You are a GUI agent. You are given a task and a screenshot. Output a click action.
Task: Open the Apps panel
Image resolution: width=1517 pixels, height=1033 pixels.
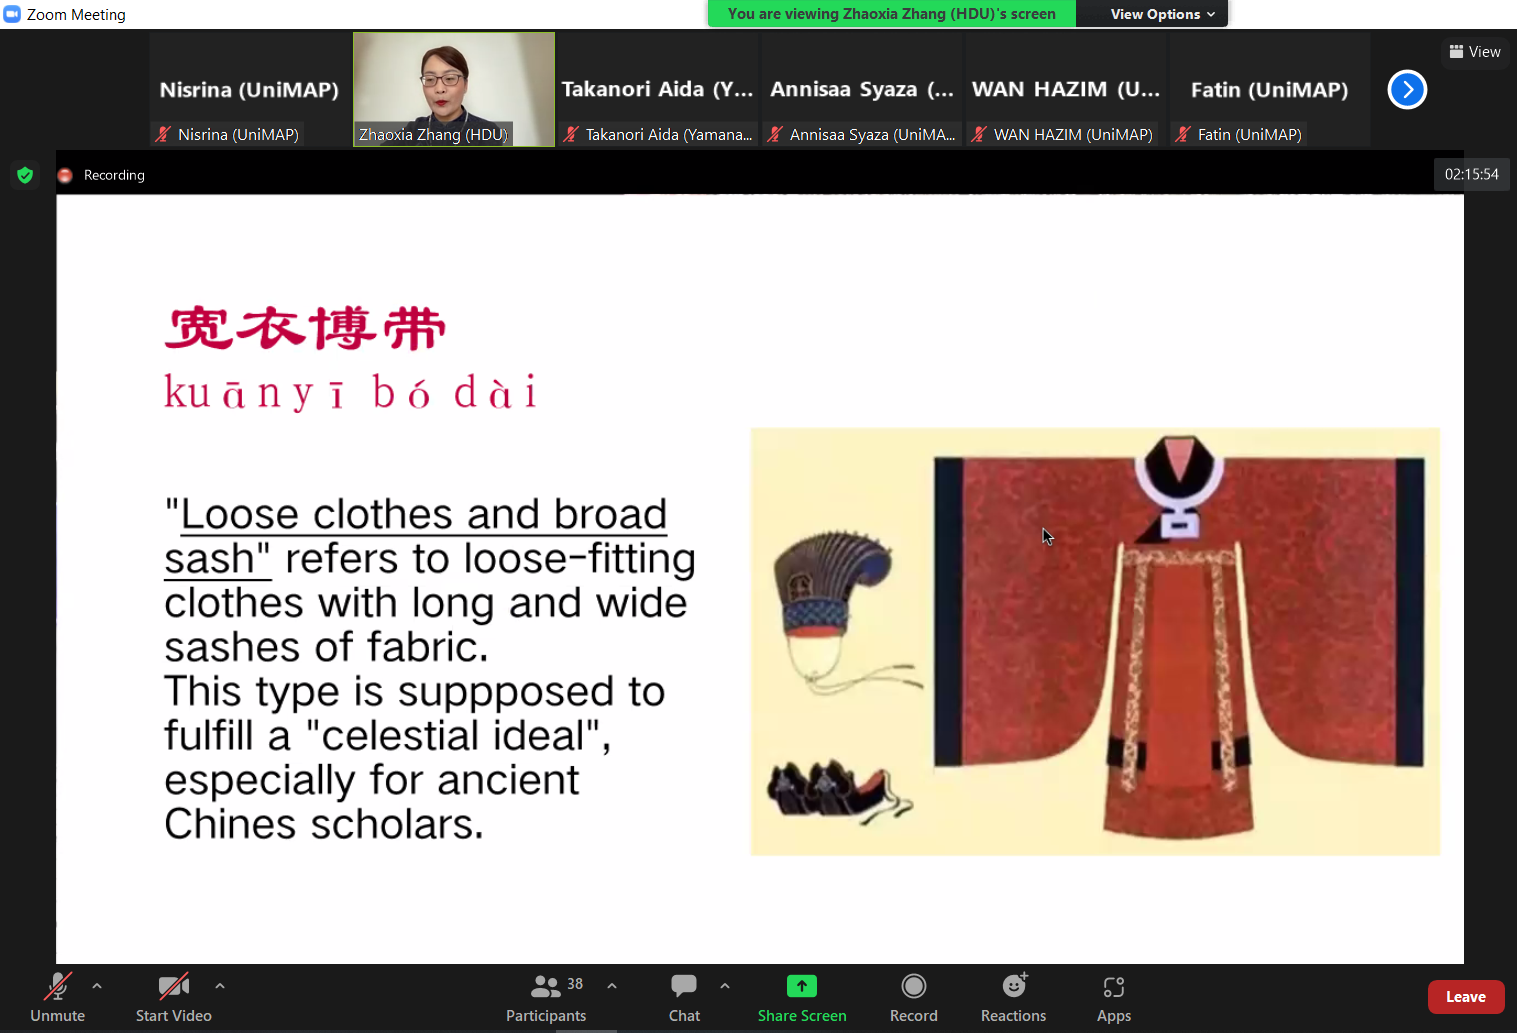click(x=1113, y=987)
